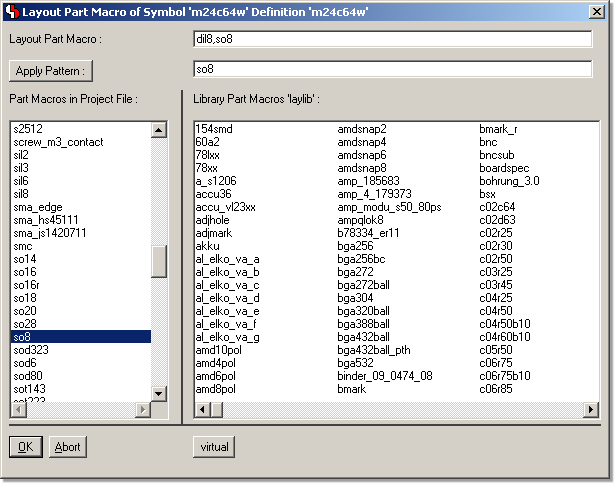This screenshot has width=615, height=484.
Task: Click the project list's horizontal scroll right arrow
Action: point(143,409)
